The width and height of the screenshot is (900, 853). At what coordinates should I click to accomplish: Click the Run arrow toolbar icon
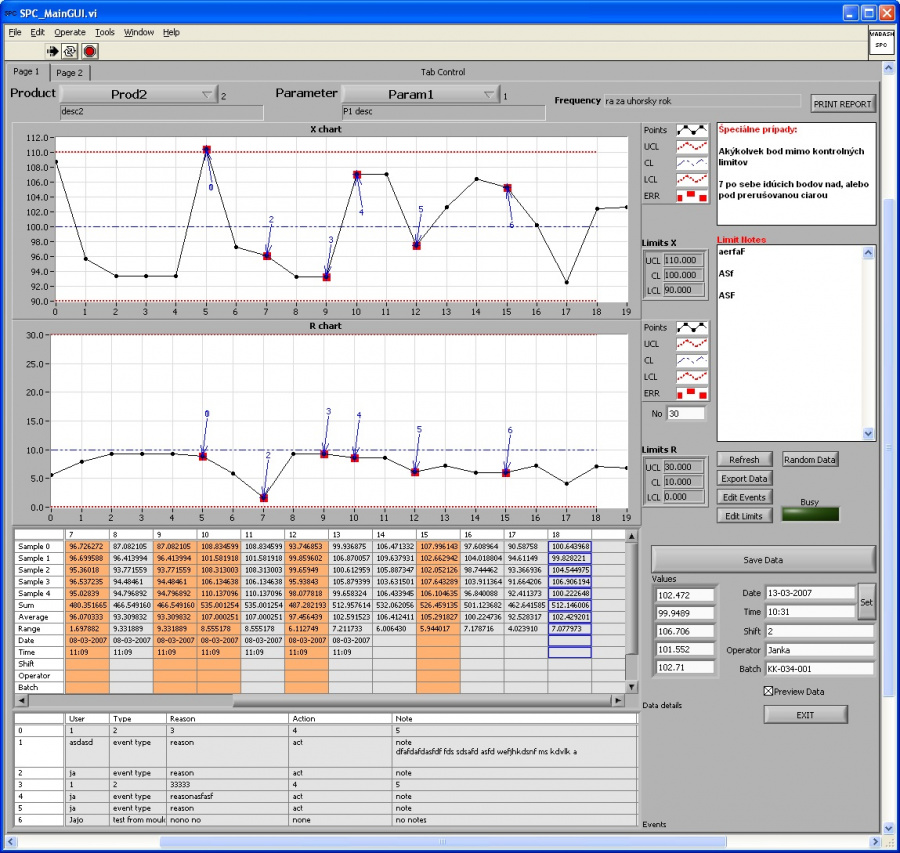pyautogui.click(x=53, y=50)
